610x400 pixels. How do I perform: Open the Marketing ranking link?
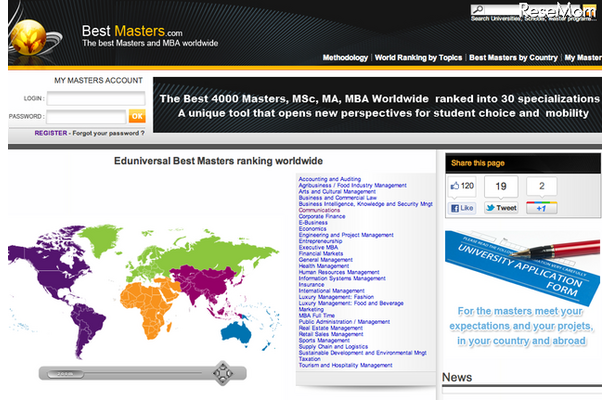coord(311,309)
